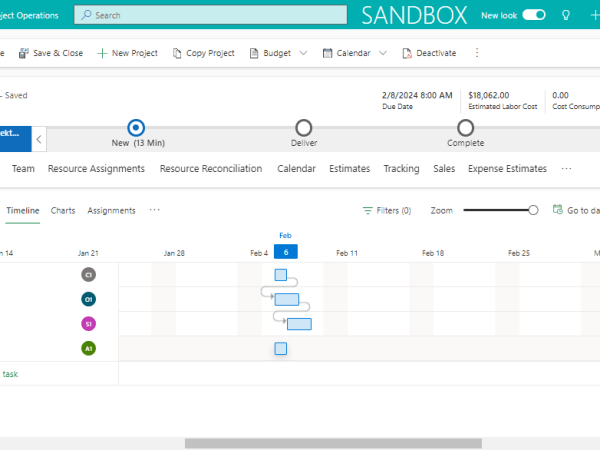Click the Zoom slider track
This screenshot has height=450, width=600.
coord(496,210)
